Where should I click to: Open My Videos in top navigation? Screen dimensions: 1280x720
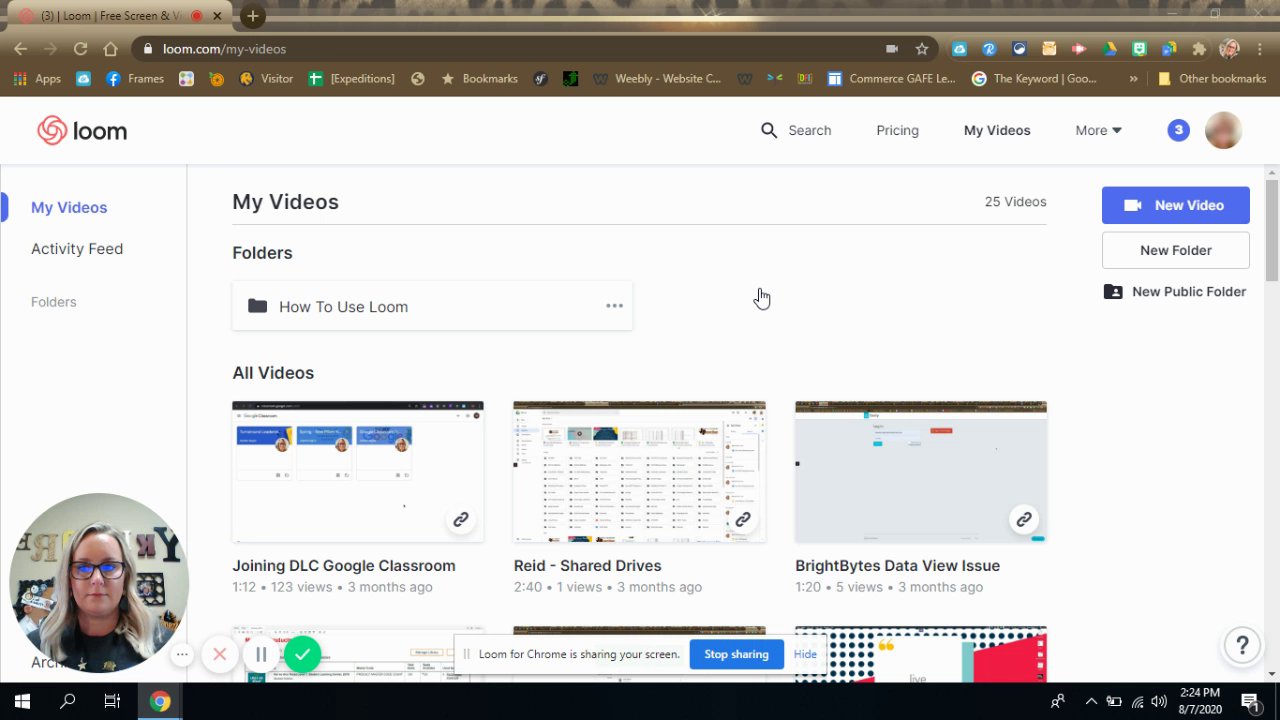997,130
